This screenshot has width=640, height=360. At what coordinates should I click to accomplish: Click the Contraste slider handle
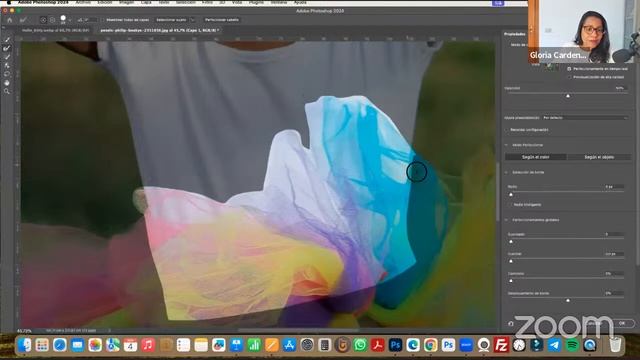511,281
